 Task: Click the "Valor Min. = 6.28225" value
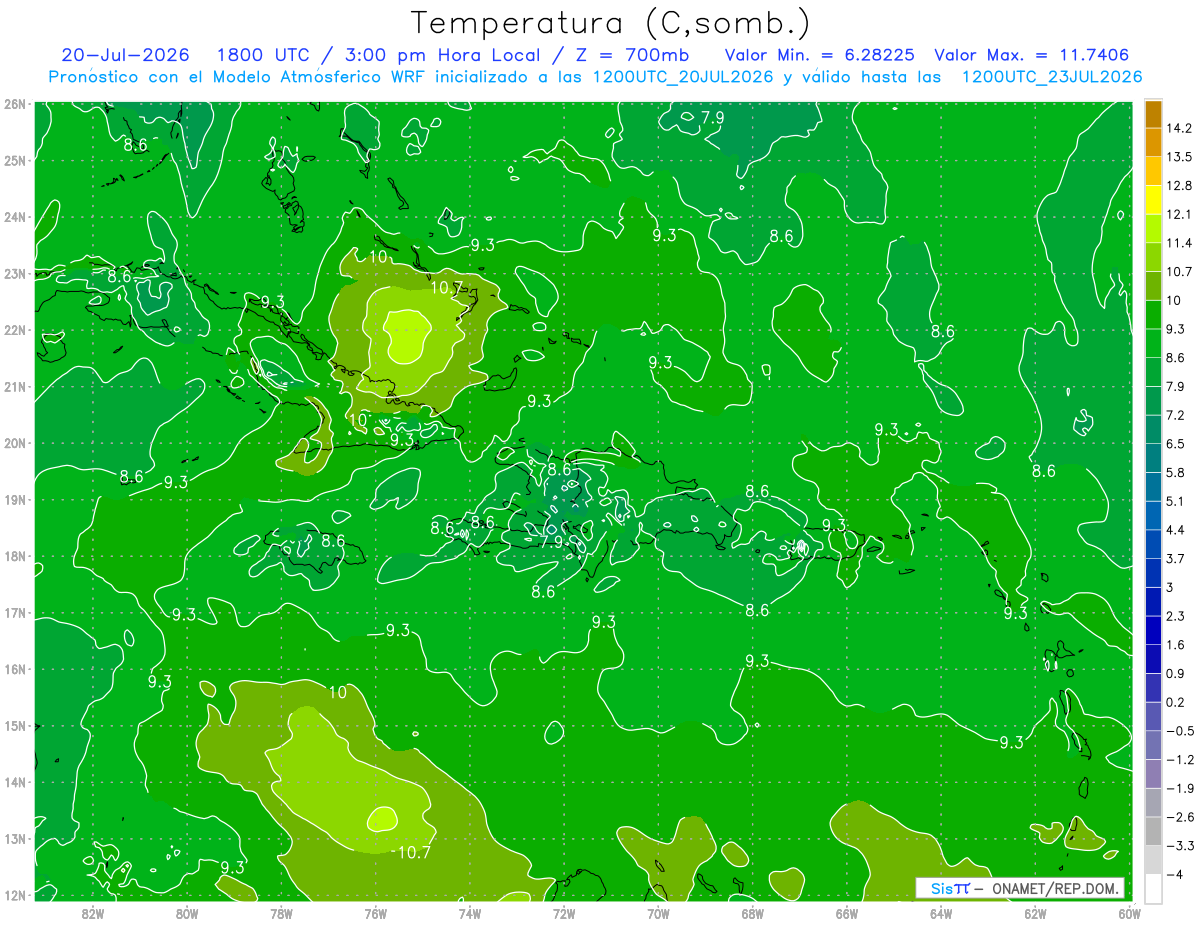(x=819, y=55)
